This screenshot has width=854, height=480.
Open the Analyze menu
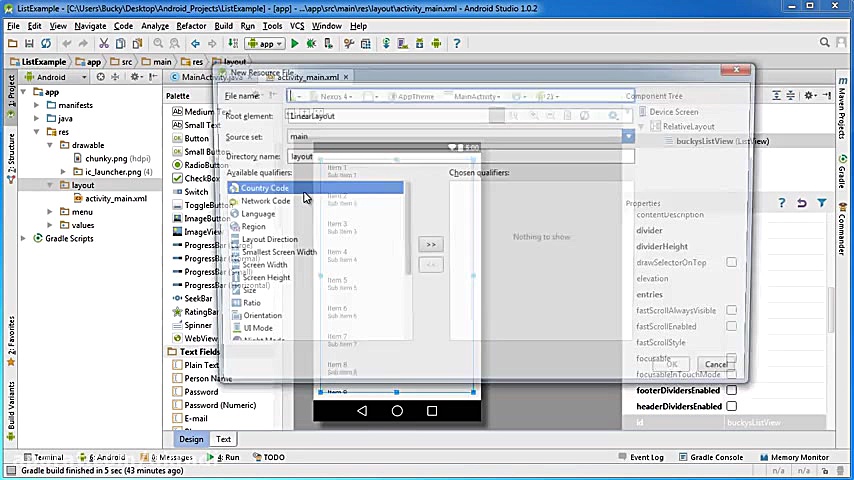[155, 26]
